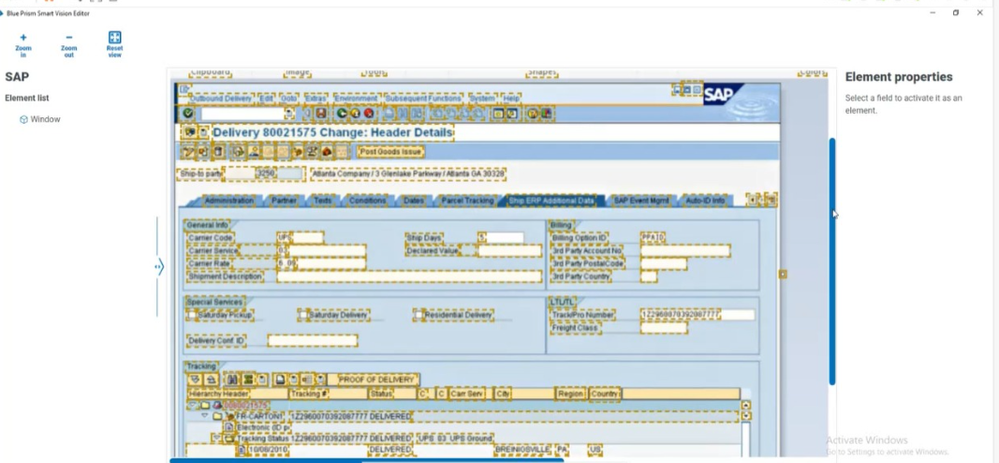
Task: Click the Declared Value input field
Action: click(510, 250)
